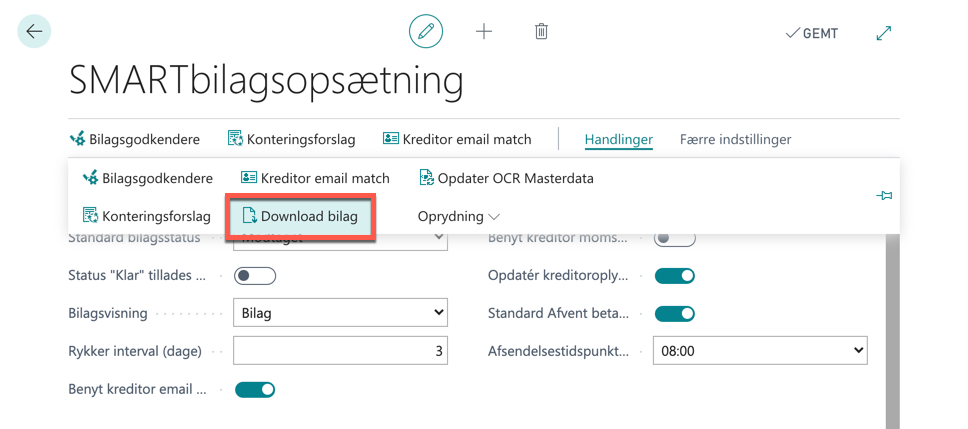
Task: Open Kreditor email match in the top bar
Action: pyautogui.click(x=457, y=140)
